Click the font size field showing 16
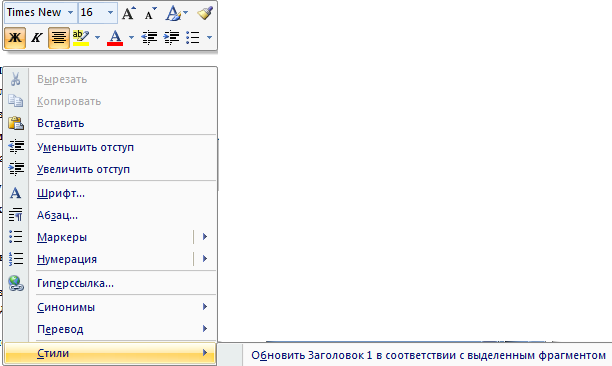 [92, 12]
